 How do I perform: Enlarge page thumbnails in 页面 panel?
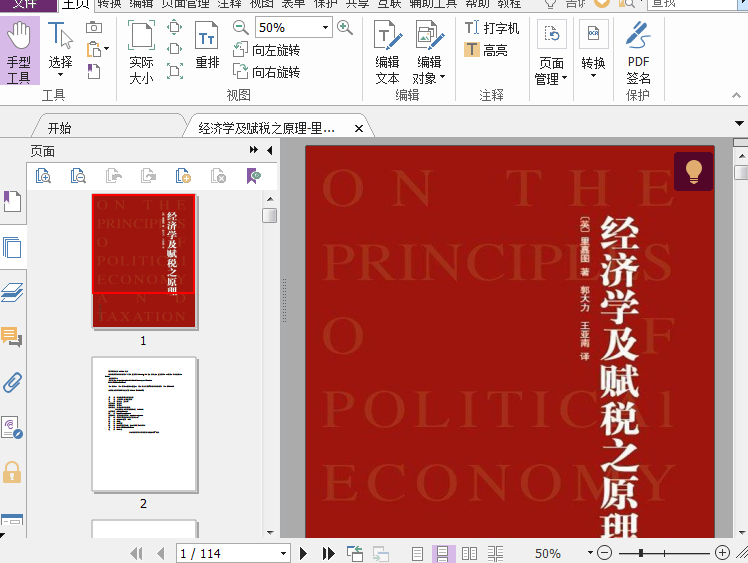click(43, 176)
